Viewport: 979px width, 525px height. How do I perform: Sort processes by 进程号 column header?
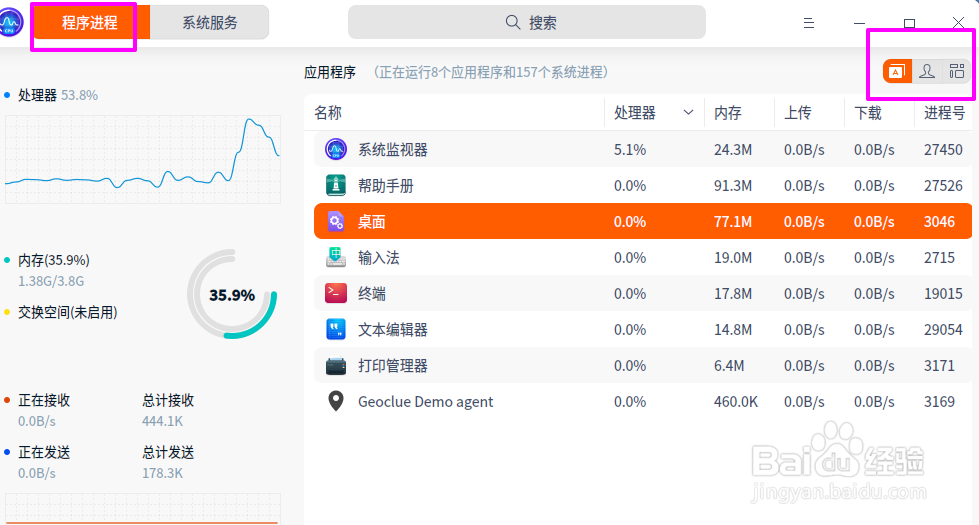(x=944, y=112)
